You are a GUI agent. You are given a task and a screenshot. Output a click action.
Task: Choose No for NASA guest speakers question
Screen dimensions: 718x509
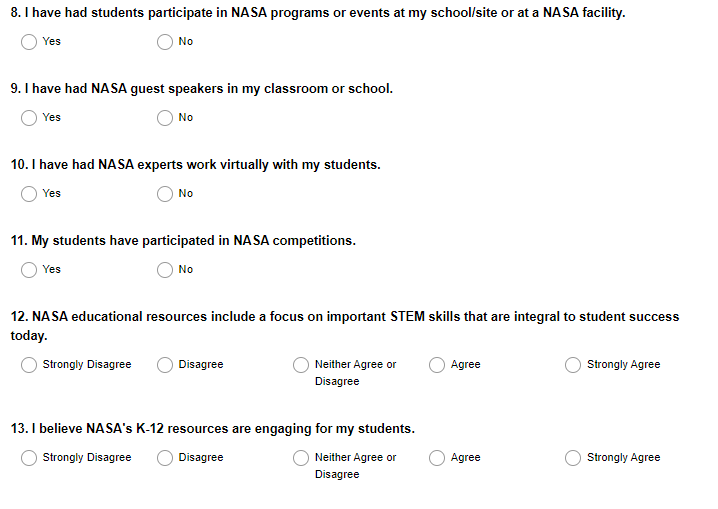(166, 118)
